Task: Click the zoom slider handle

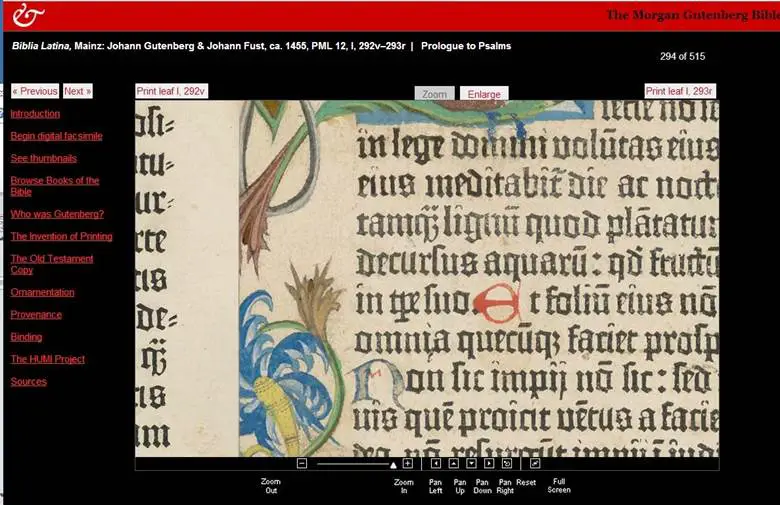Action: [393, 465]
